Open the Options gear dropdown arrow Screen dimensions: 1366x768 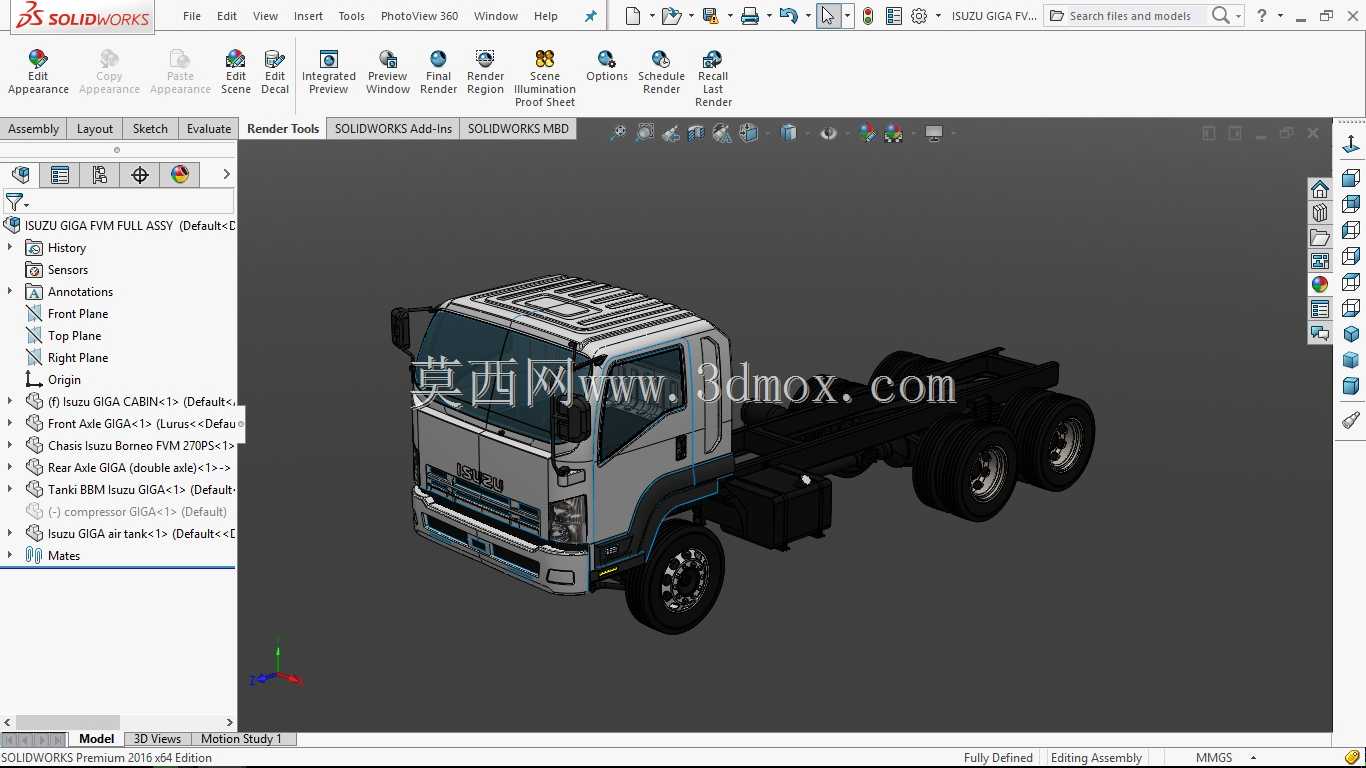click(x=938, y=16)
